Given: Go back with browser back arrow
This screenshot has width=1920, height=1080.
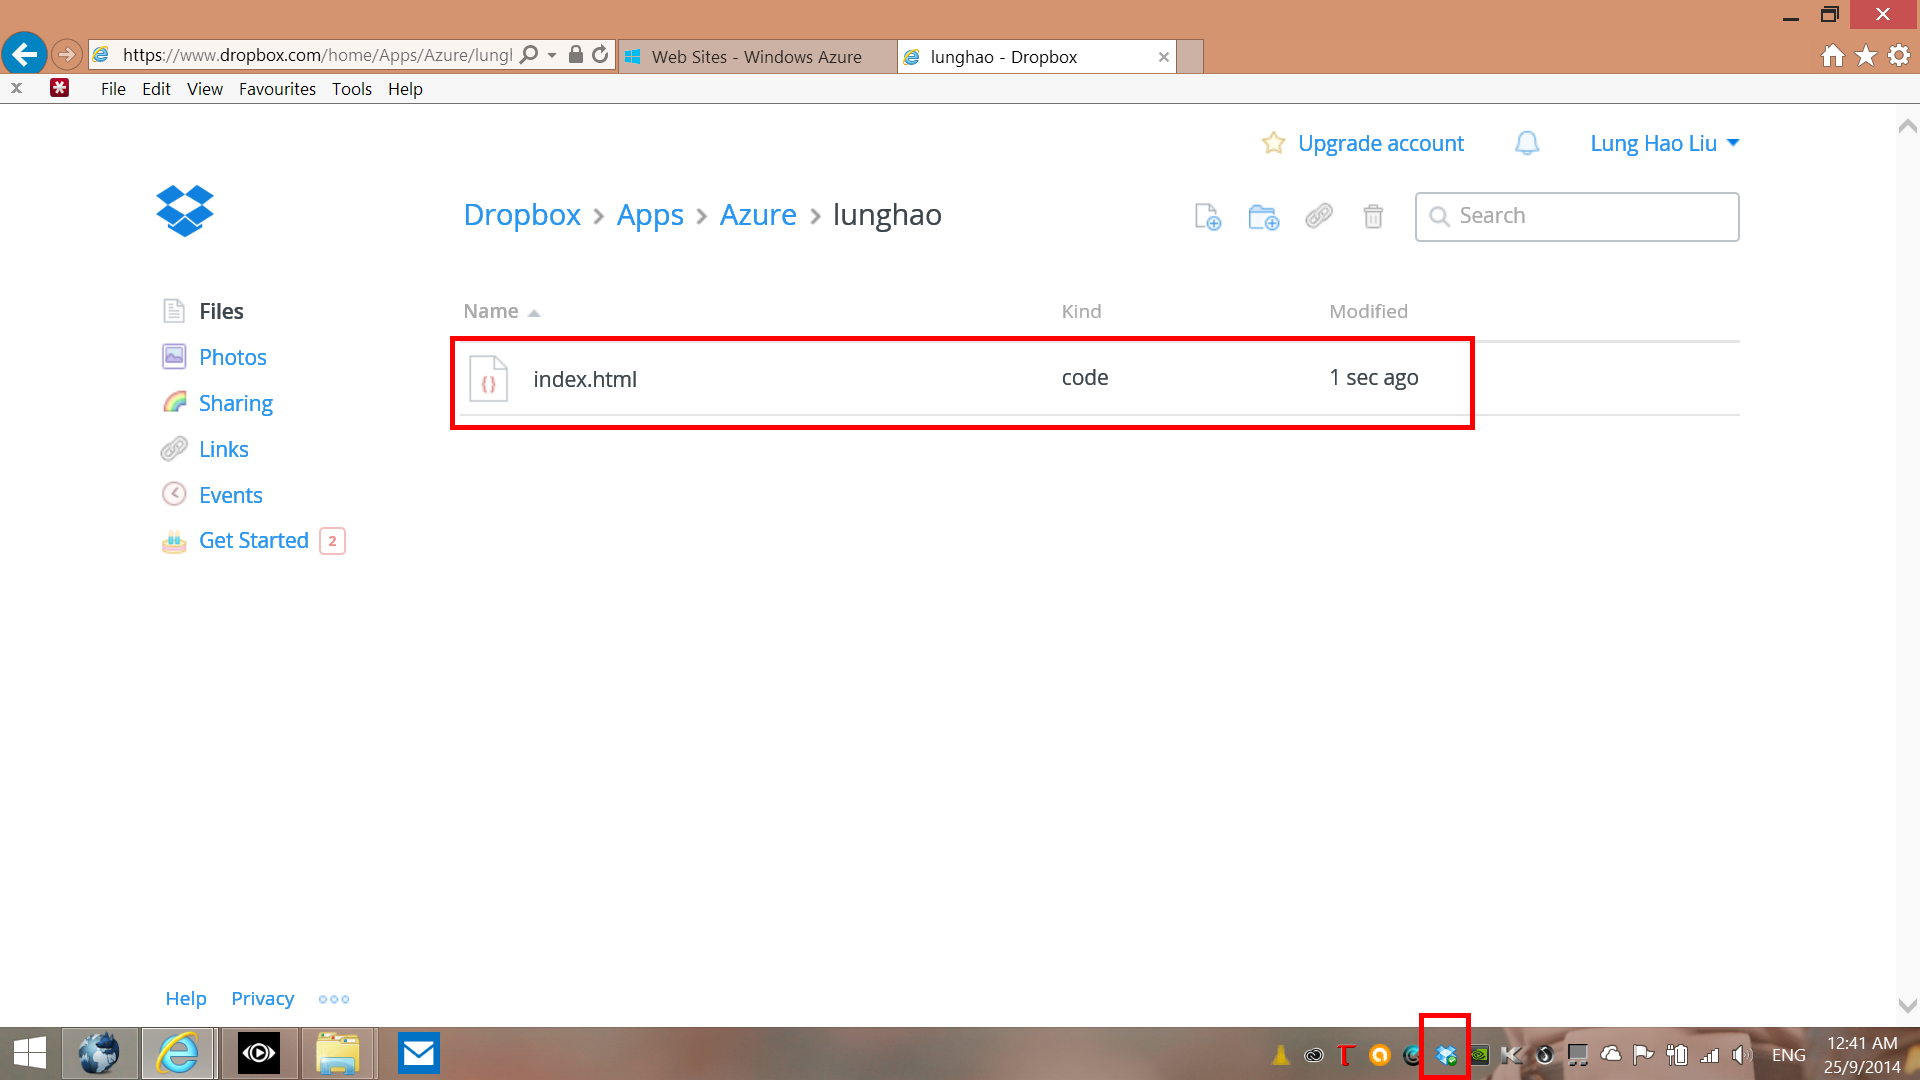Looking at the screenshot, I should [24, 54].
